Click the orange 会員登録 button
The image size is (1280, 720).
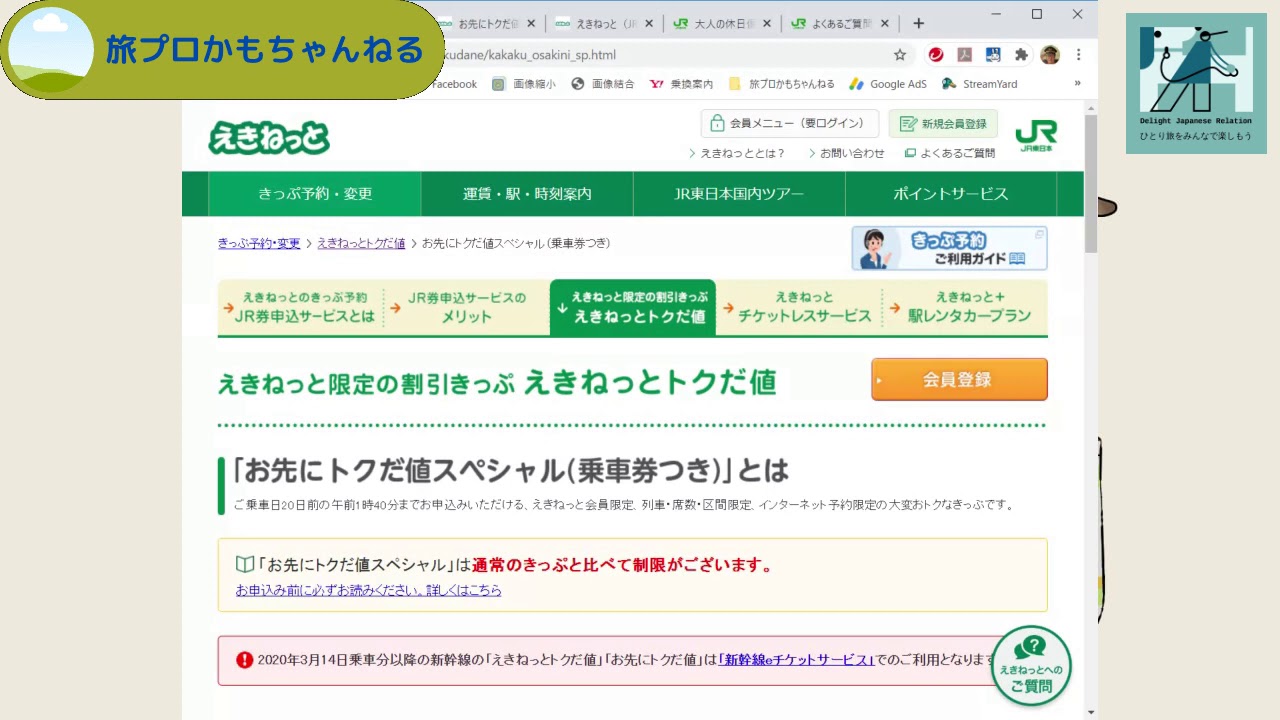click(959, 379)
